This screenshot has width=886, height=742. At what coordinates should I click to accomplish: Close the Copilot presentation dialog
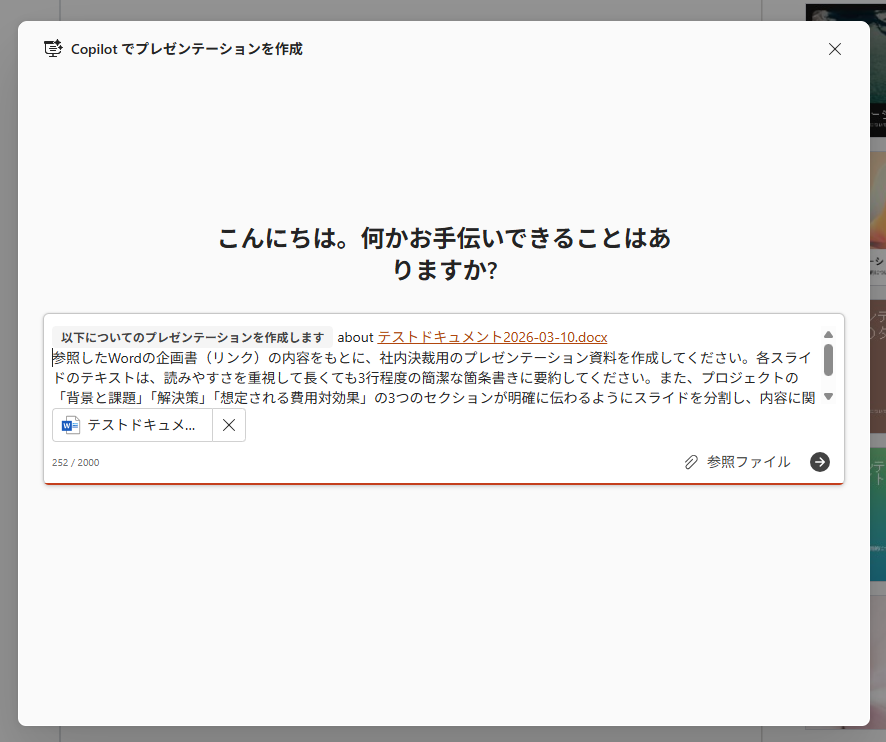tap(835, 49)
